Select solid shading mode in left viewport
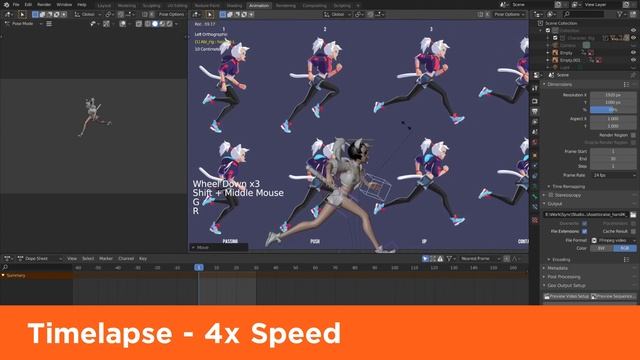The width and height of the screenshot is (640, 360). click(x=155, y=24)
